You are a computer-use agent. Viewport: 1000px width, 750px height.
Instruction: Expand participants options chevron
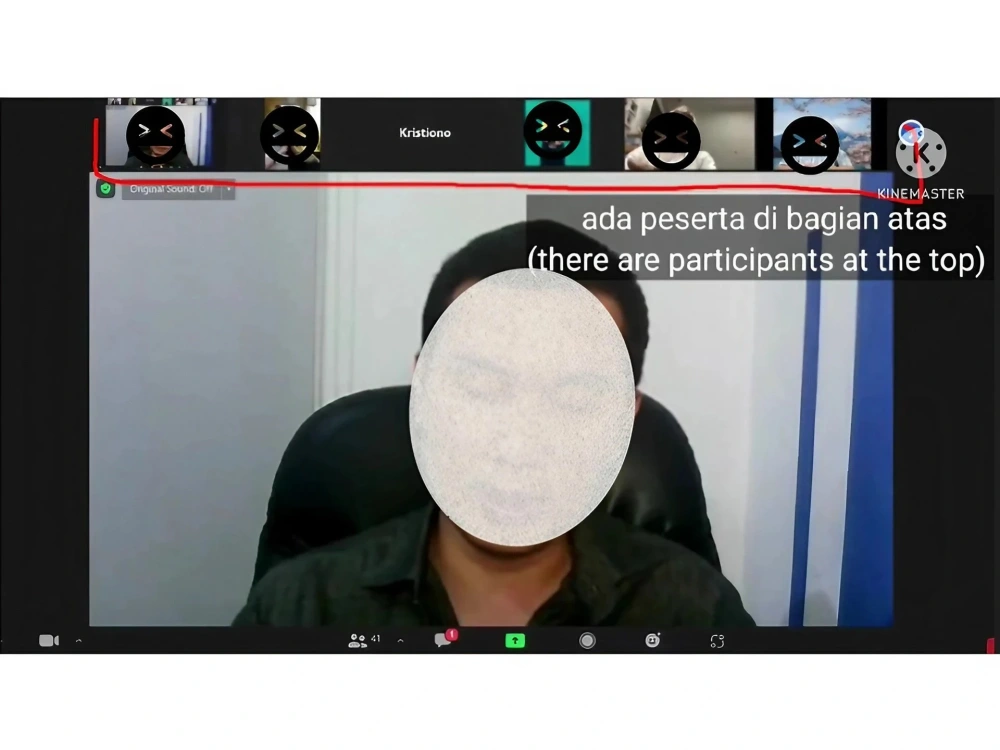(401, 640)
